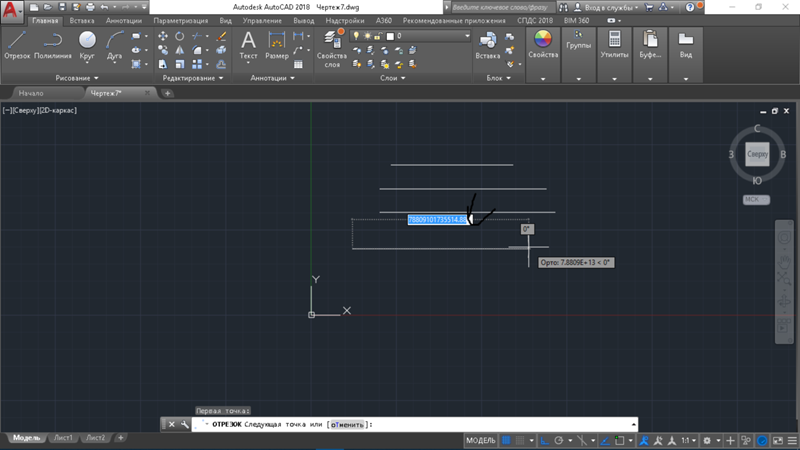Open Свойства слоя (Layer Properties)
800x450 pixels.
[x=331, y=46]
